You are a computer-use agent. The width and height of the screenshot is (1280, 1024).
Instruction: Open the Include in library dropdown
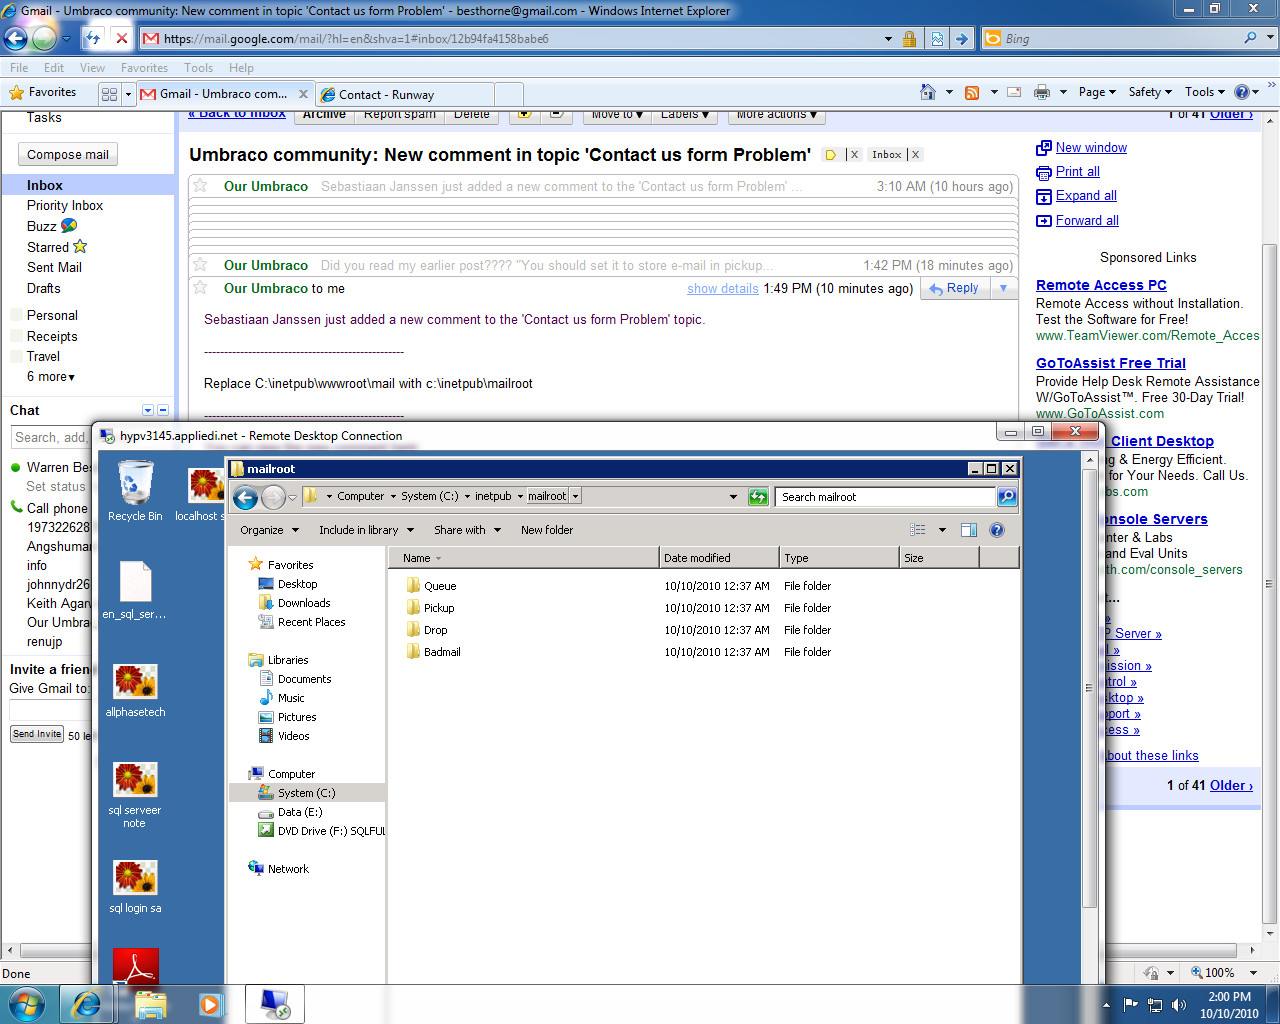366,530
